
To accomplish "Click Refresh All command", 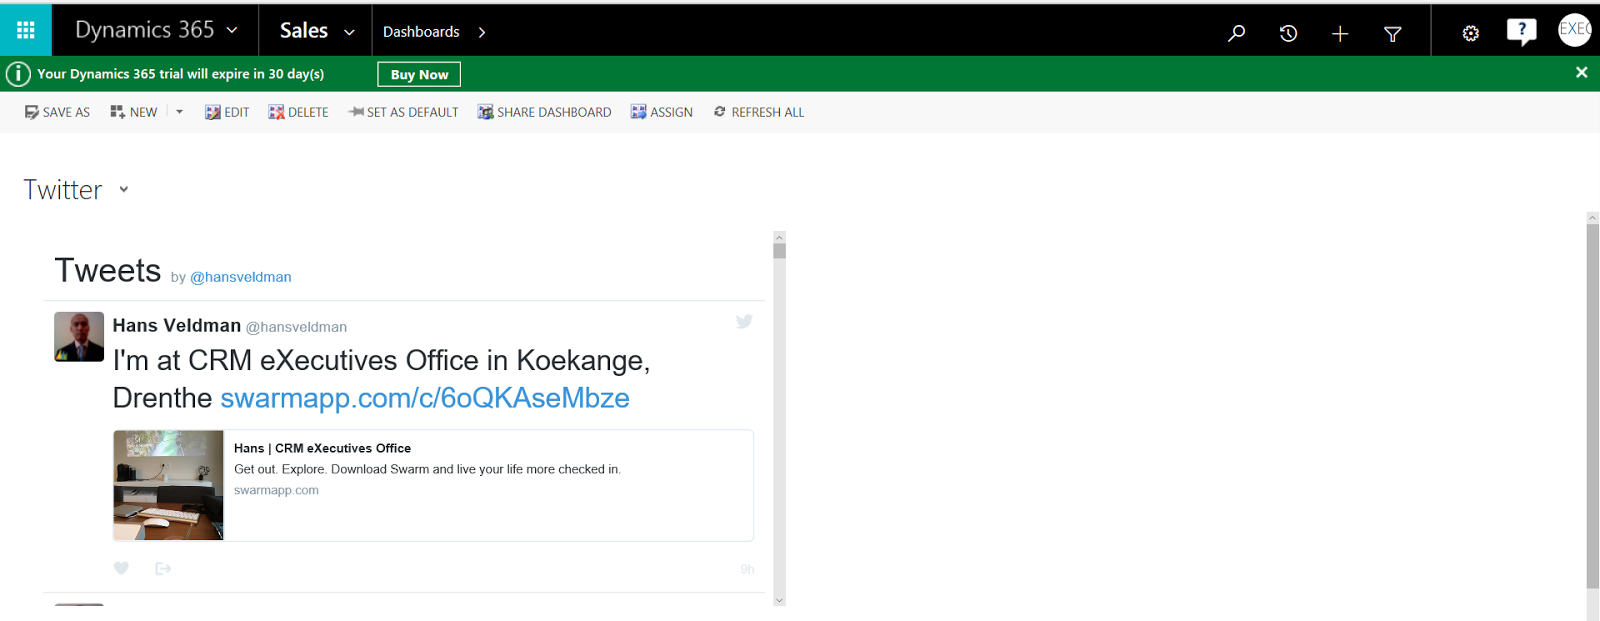I will click(x=759, y=112).
